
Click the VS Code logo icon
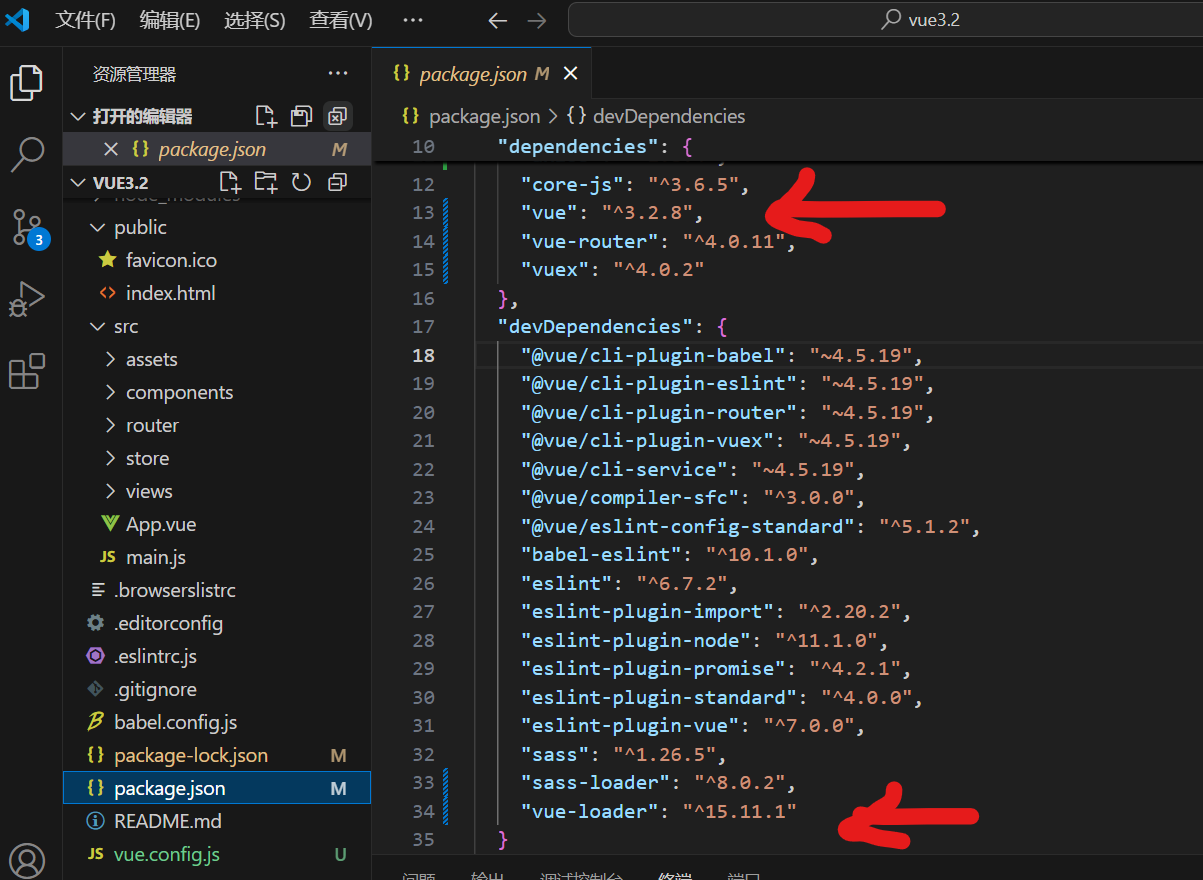[x=17, y=20]
